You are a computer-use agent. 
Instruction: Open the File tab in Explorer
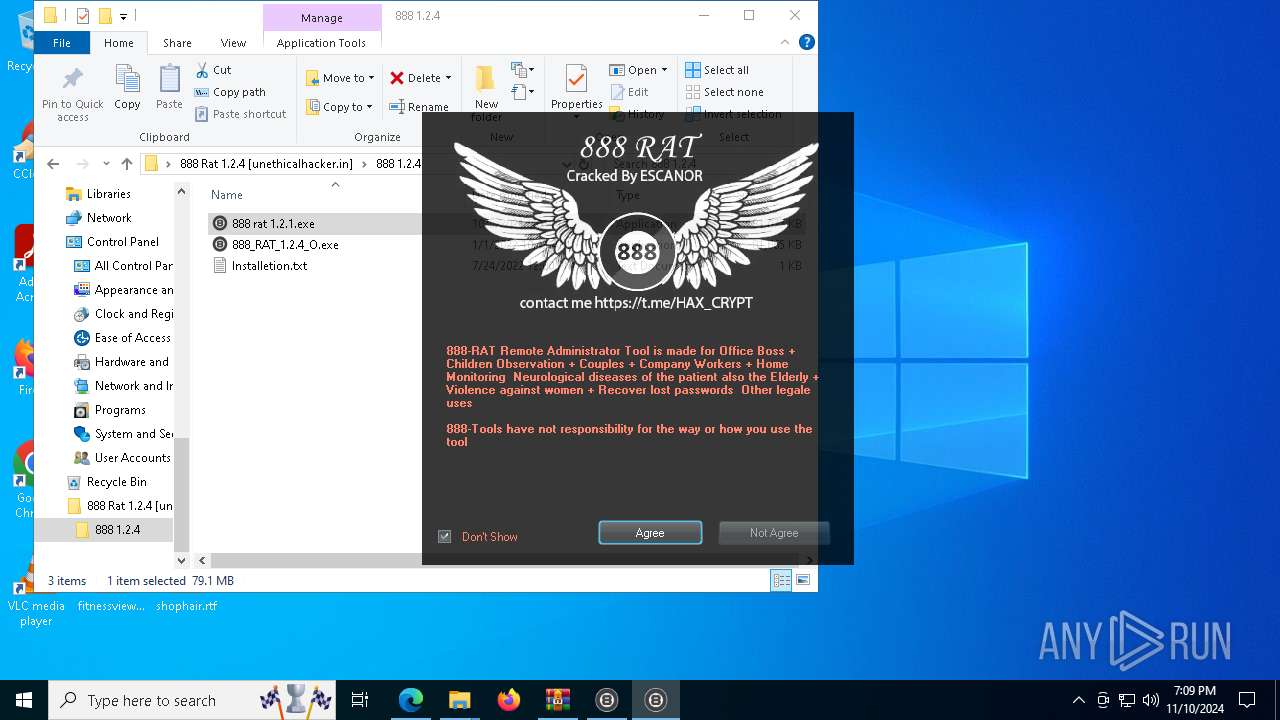tap(61, 43)
